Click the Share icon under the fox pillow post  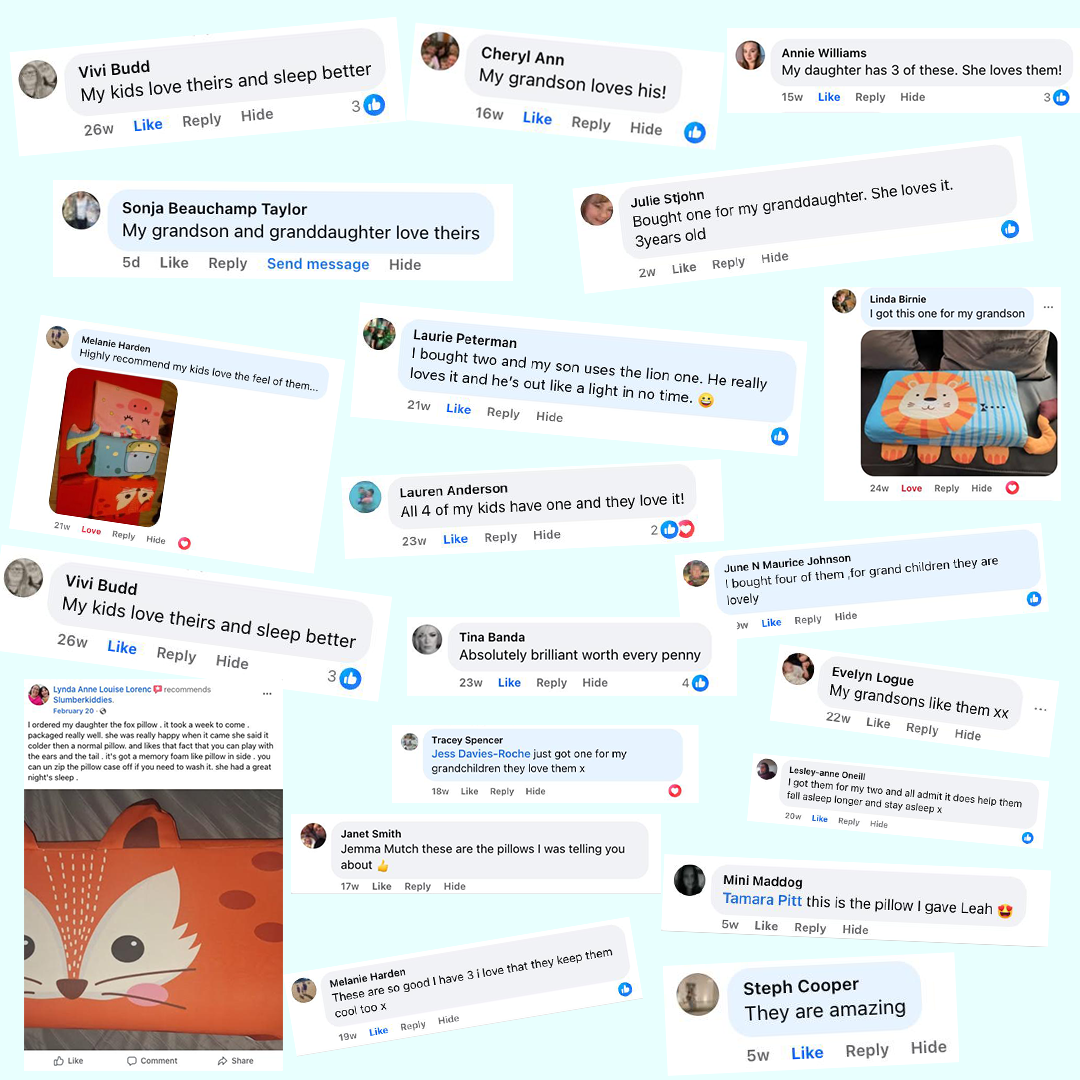coord(222,1061)
